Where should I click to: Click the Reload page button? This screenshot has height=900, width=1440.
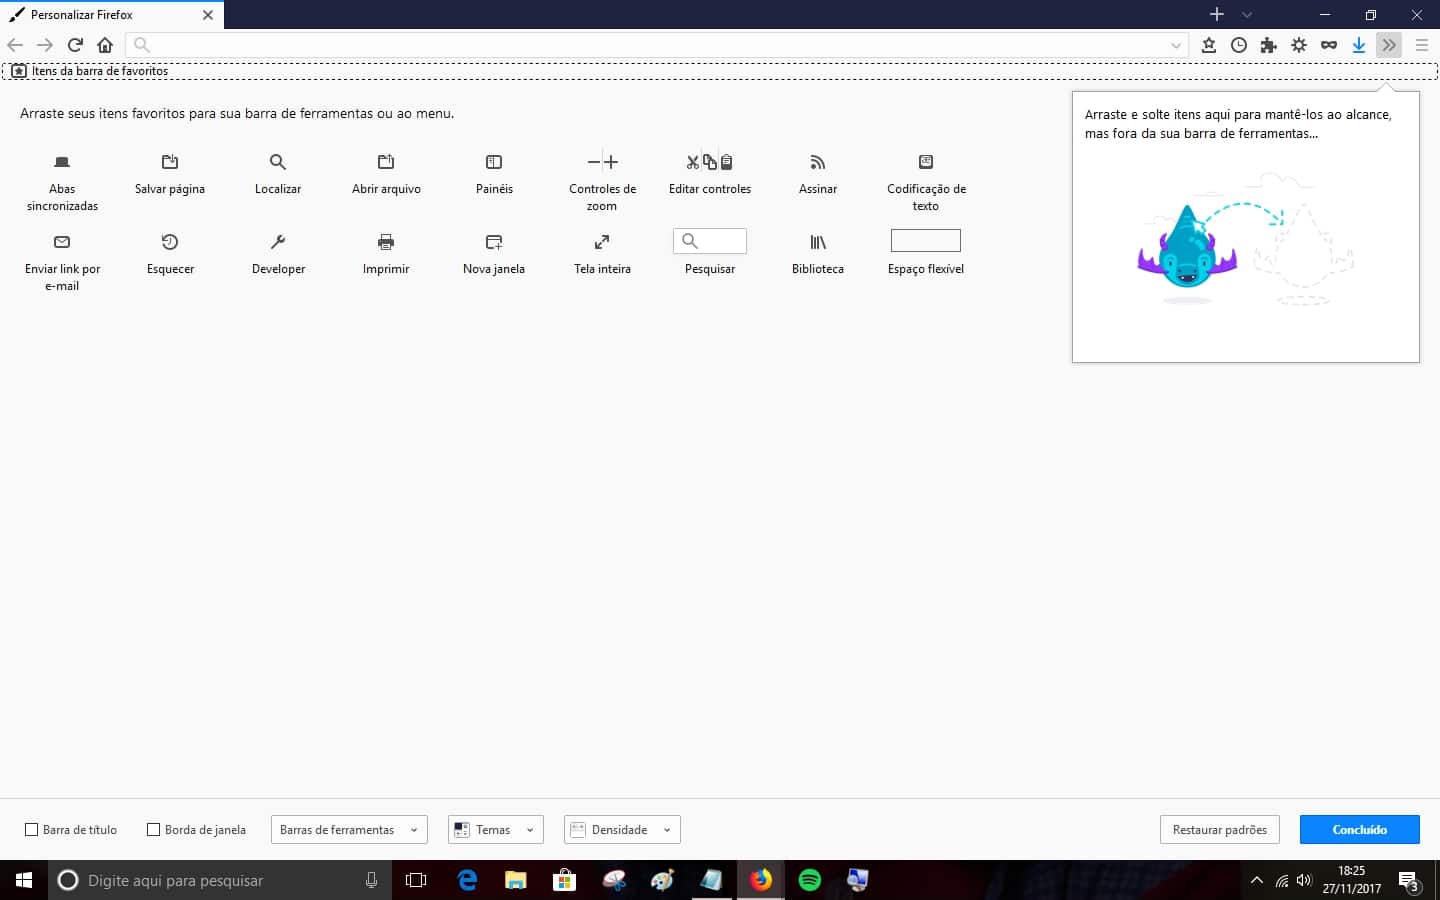(75, 45)
